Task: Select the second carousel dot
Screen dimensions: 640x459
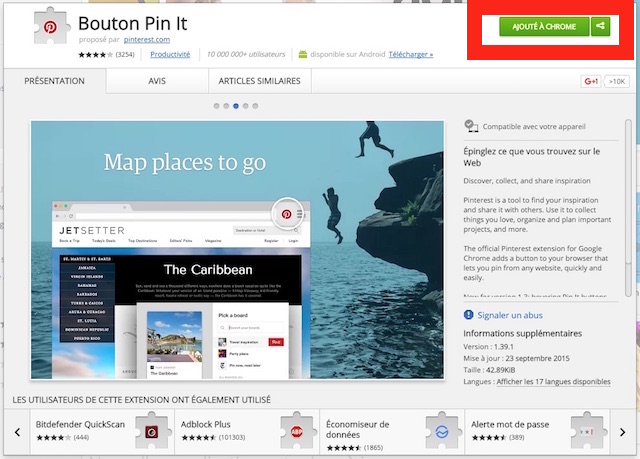Action: (226, 106)
